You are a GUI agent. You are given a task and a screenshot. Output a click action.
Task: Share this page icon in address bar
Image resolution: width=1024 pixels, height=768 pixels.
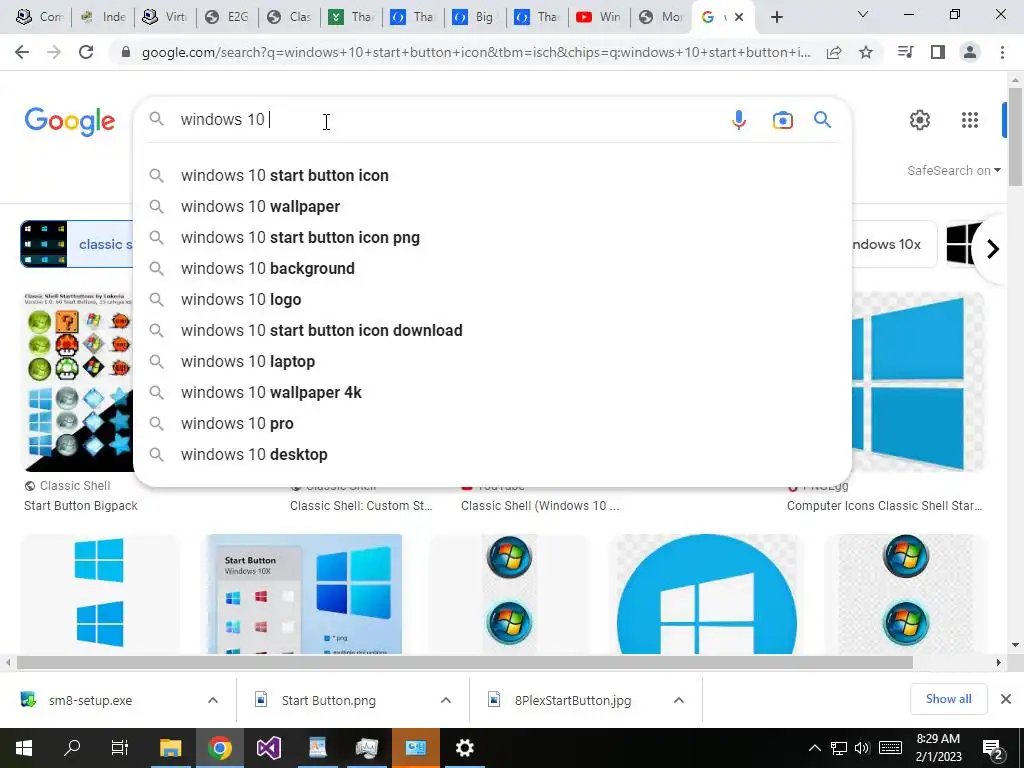(834, 52)
